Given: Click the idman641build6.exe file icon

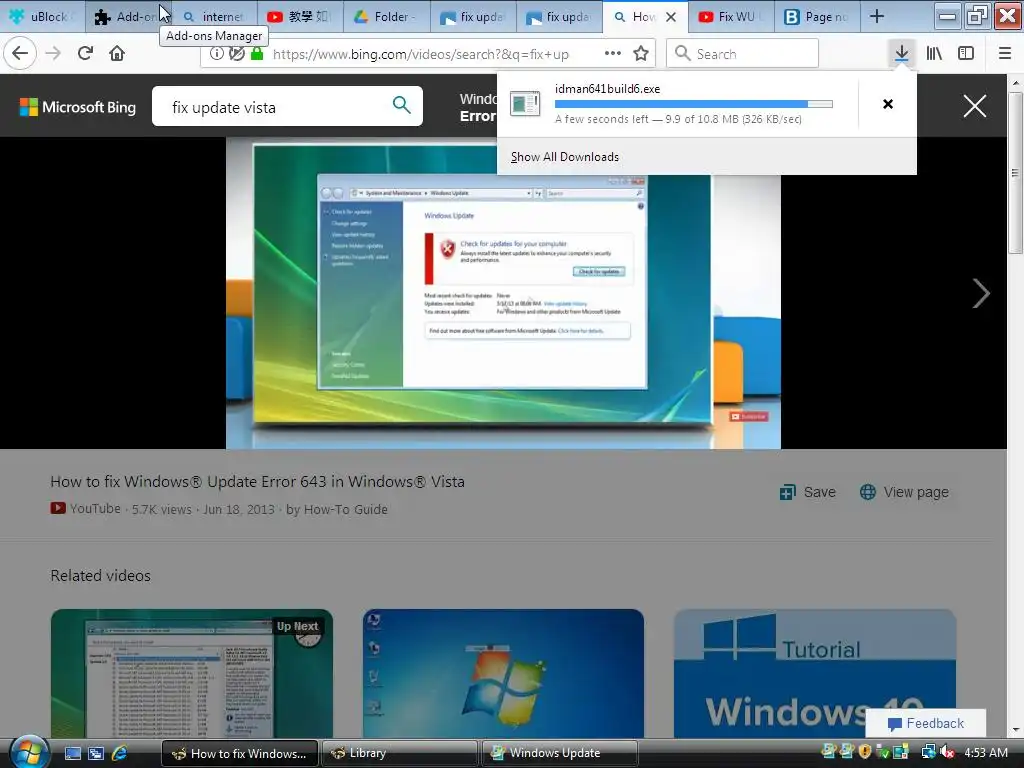Looking at the screenshot, I should 525,104.
